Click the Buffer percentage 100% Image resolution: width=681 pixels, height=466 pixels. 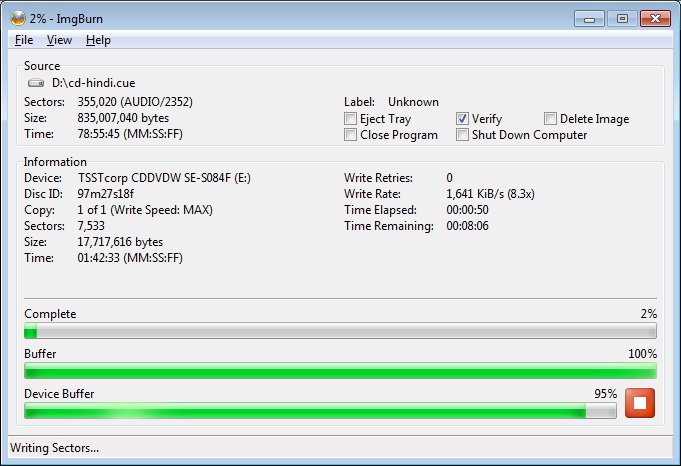pos(642,354)
